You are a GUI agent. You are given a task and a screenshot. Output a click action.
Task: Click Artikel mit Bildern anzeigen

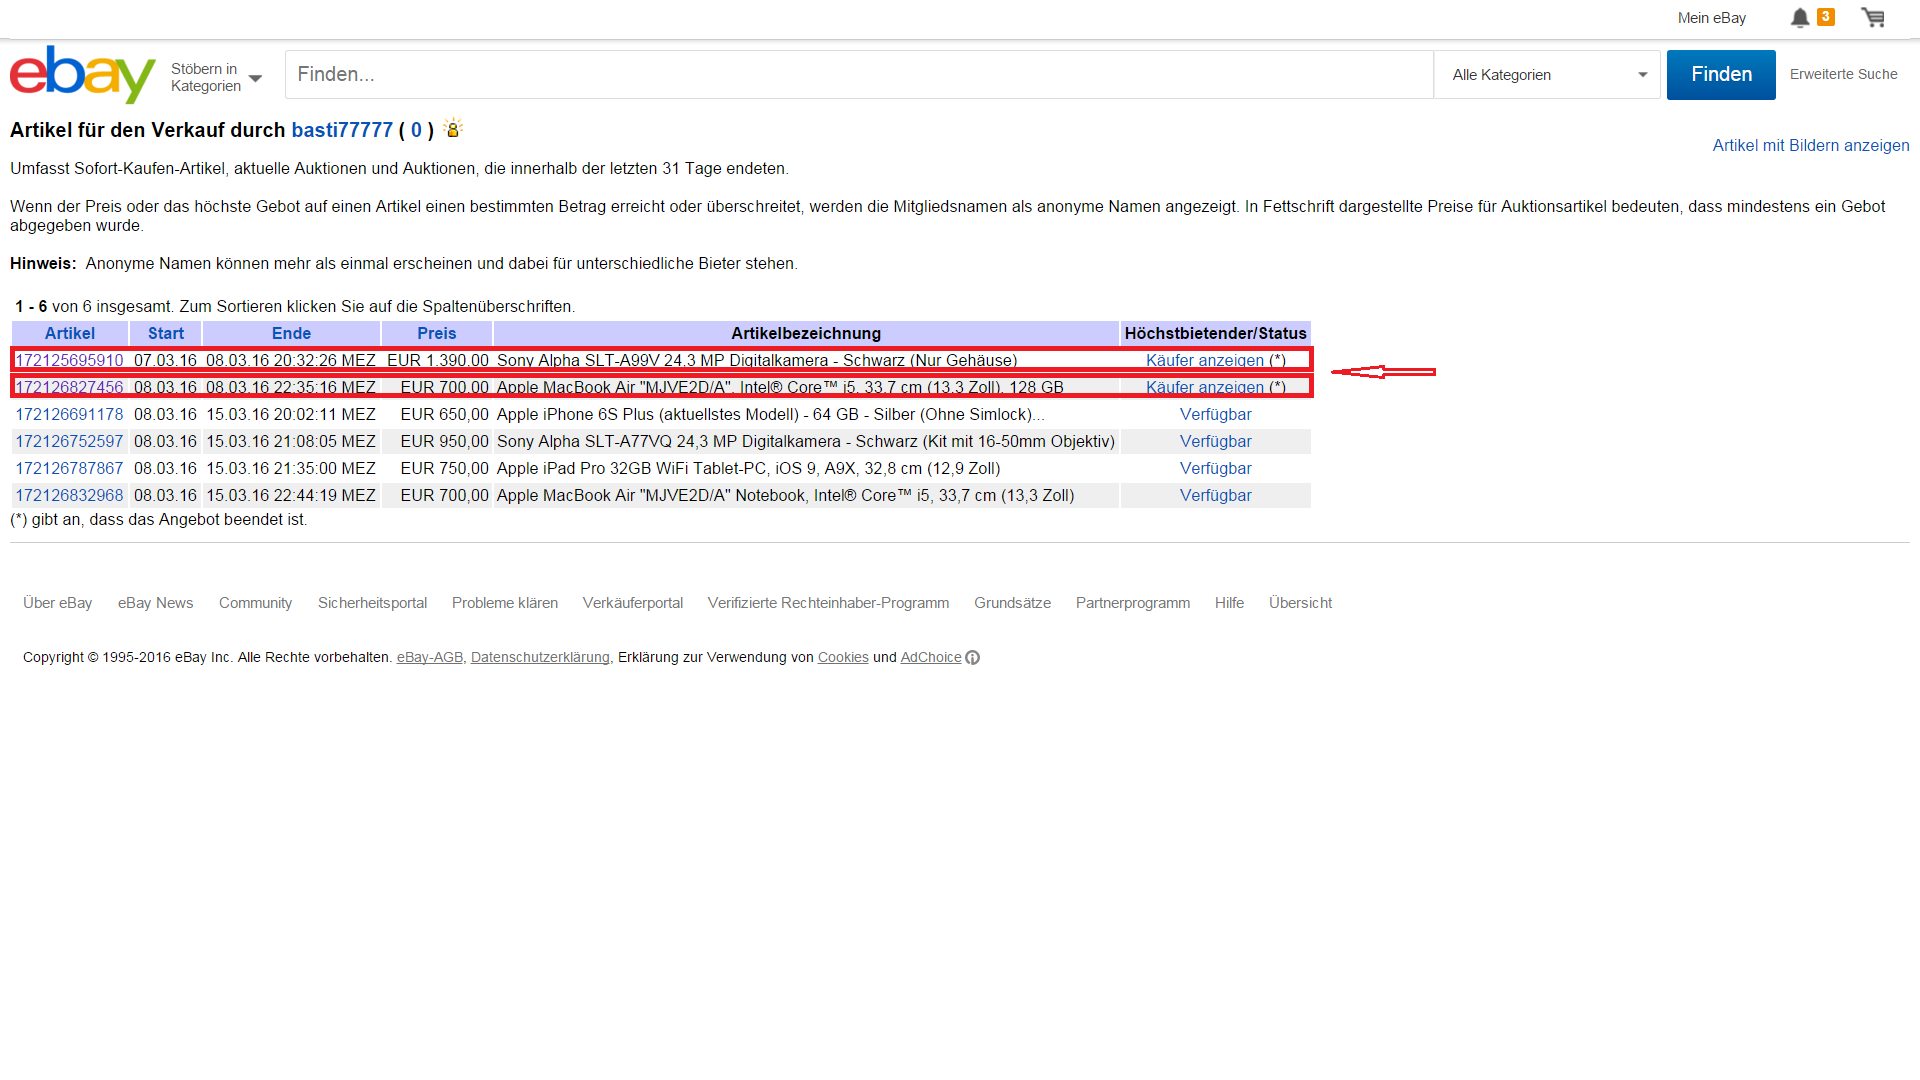pos(1811,145)
